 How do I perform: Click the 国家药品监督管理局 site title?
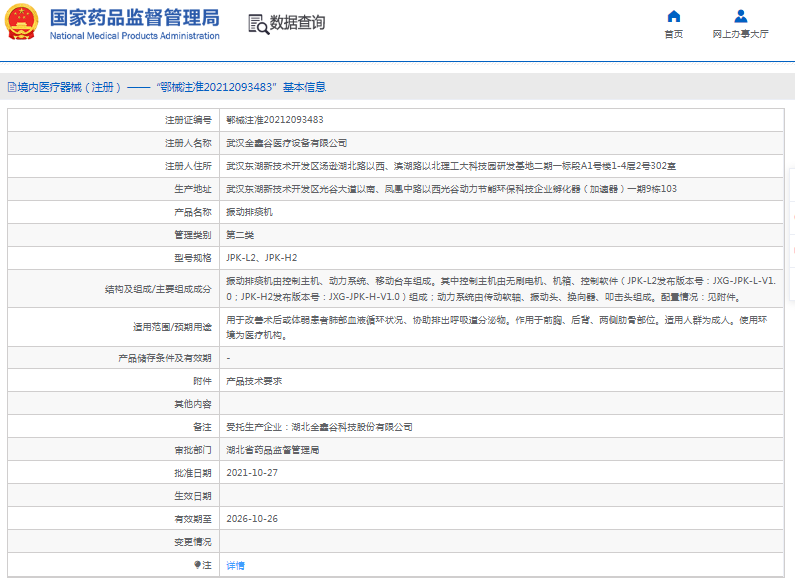[134, 17]
